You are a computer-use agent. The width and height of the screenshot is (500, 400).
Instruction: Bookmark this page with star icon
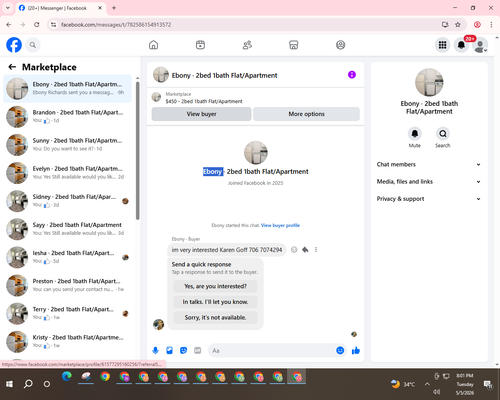[x=458, y=25]
